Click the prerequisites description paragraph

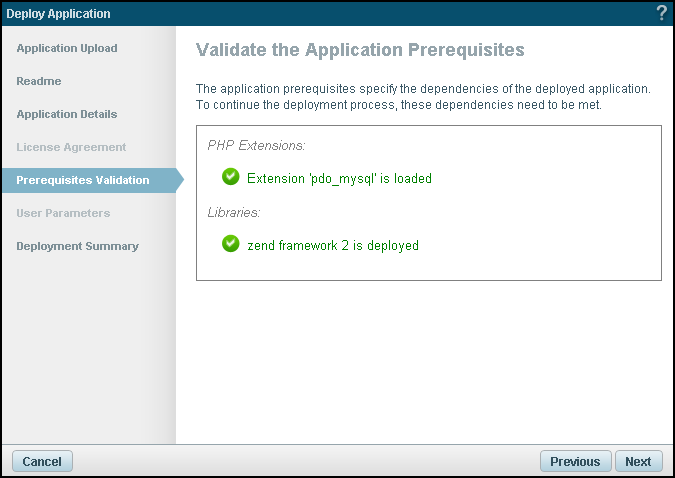(x=423, y=97)
